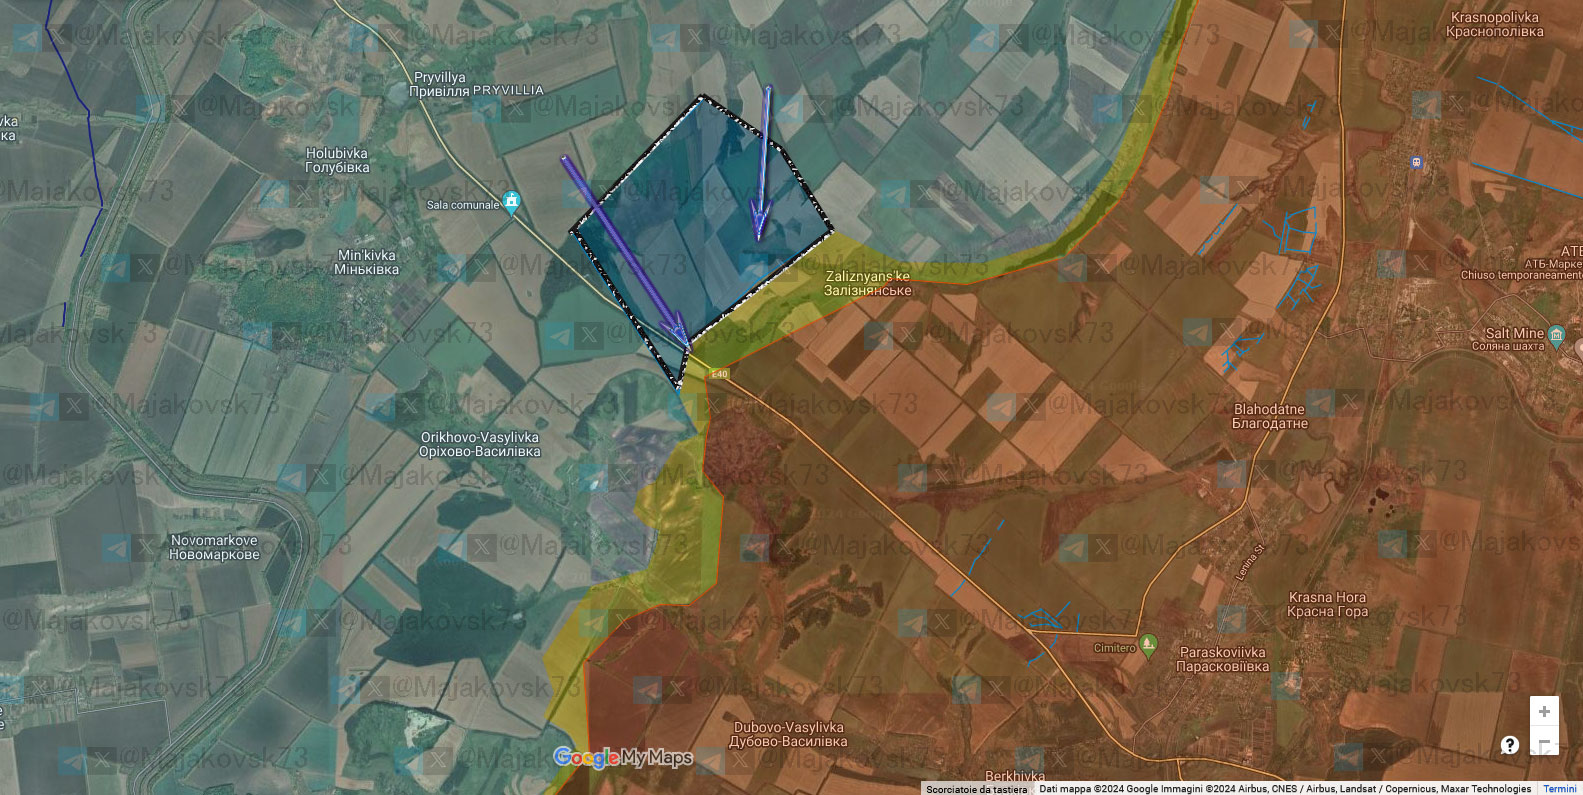Zoom in with the plus button

(1544, 711)
